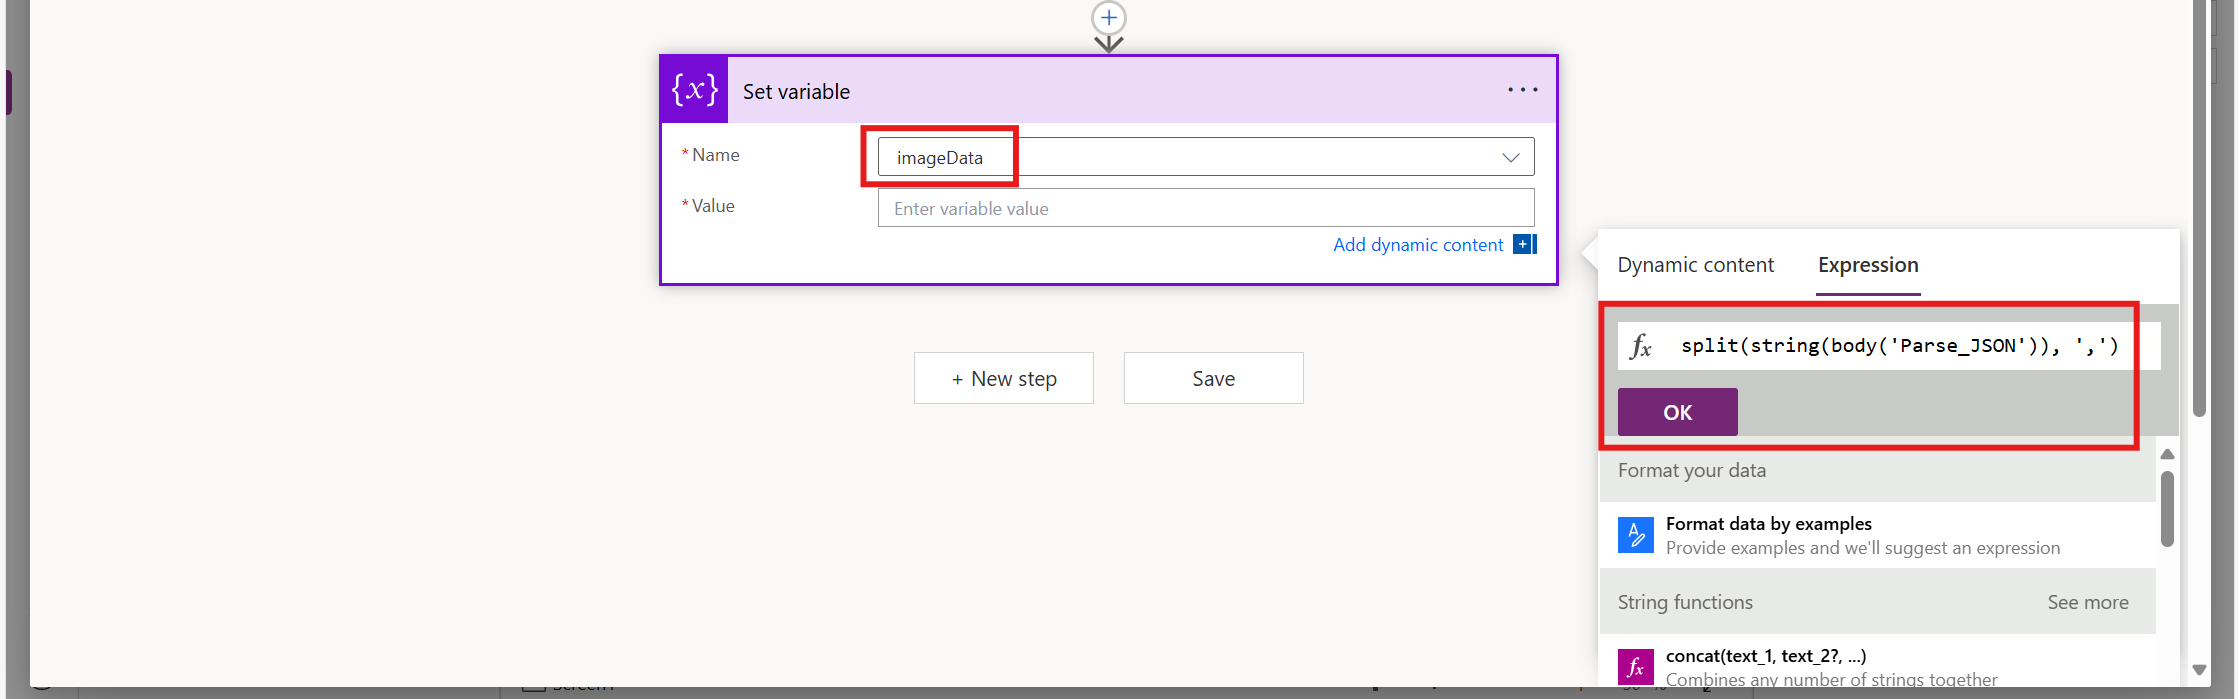Open the Set variable ellipsis menu

pyautogui.click(x=1522, y=90)
